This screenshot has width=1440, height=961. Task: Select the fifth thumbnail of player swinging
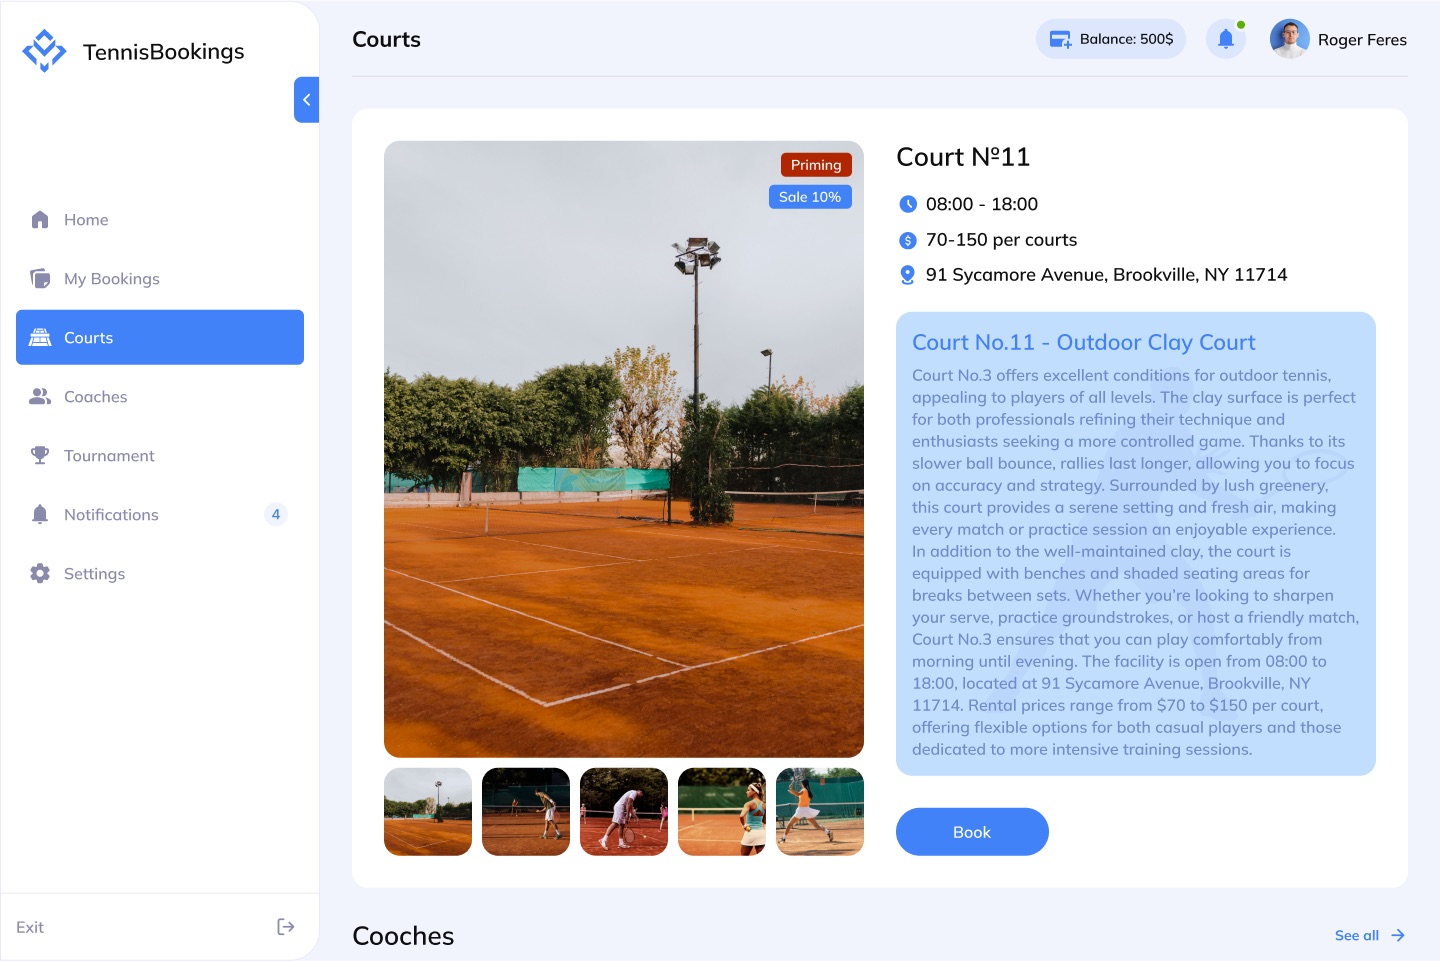[820, 812]
